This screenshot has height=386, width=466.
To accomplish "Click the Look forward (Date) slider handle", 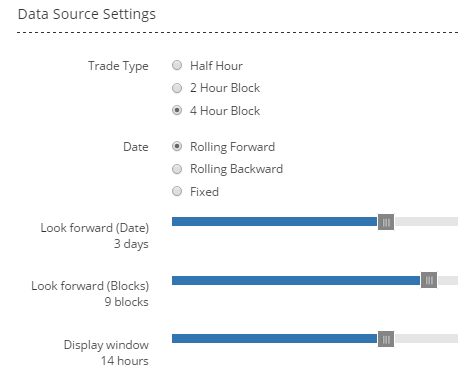I will [x=386, y=222].
